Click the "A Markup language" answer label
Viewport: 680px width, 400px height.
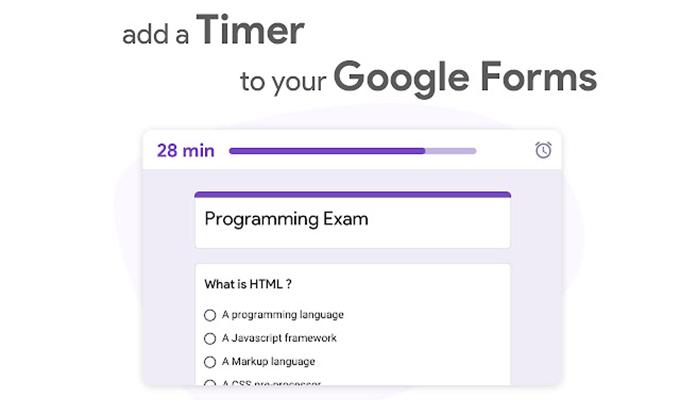pyautogui.click(x=268, y=361)
